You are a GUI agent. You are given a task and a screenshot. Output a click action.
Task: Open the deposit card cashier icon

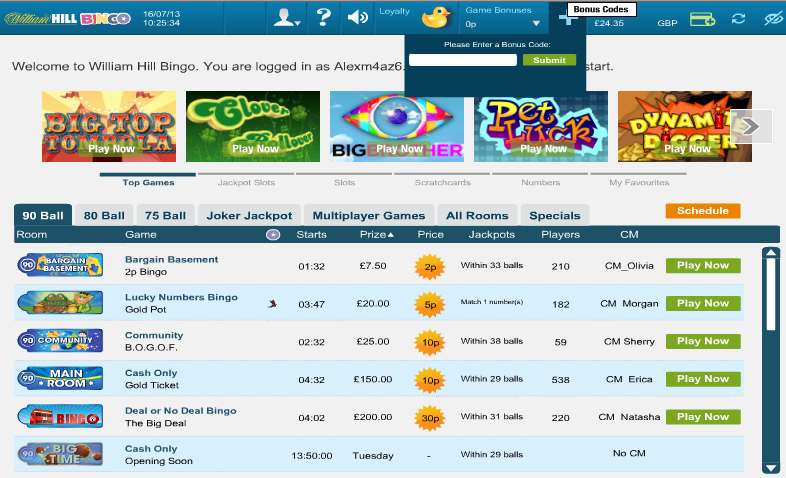(702, 19)
